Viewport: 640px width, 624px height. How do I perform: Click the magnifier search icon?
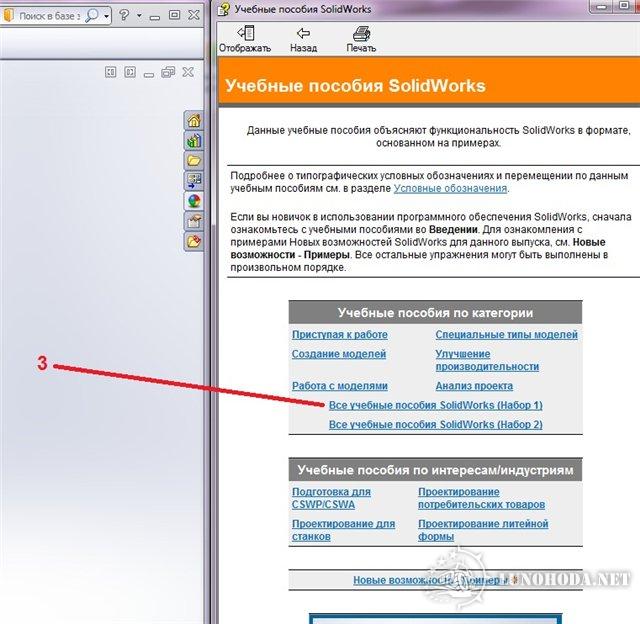pyautogui.click(x=92, y=16)
